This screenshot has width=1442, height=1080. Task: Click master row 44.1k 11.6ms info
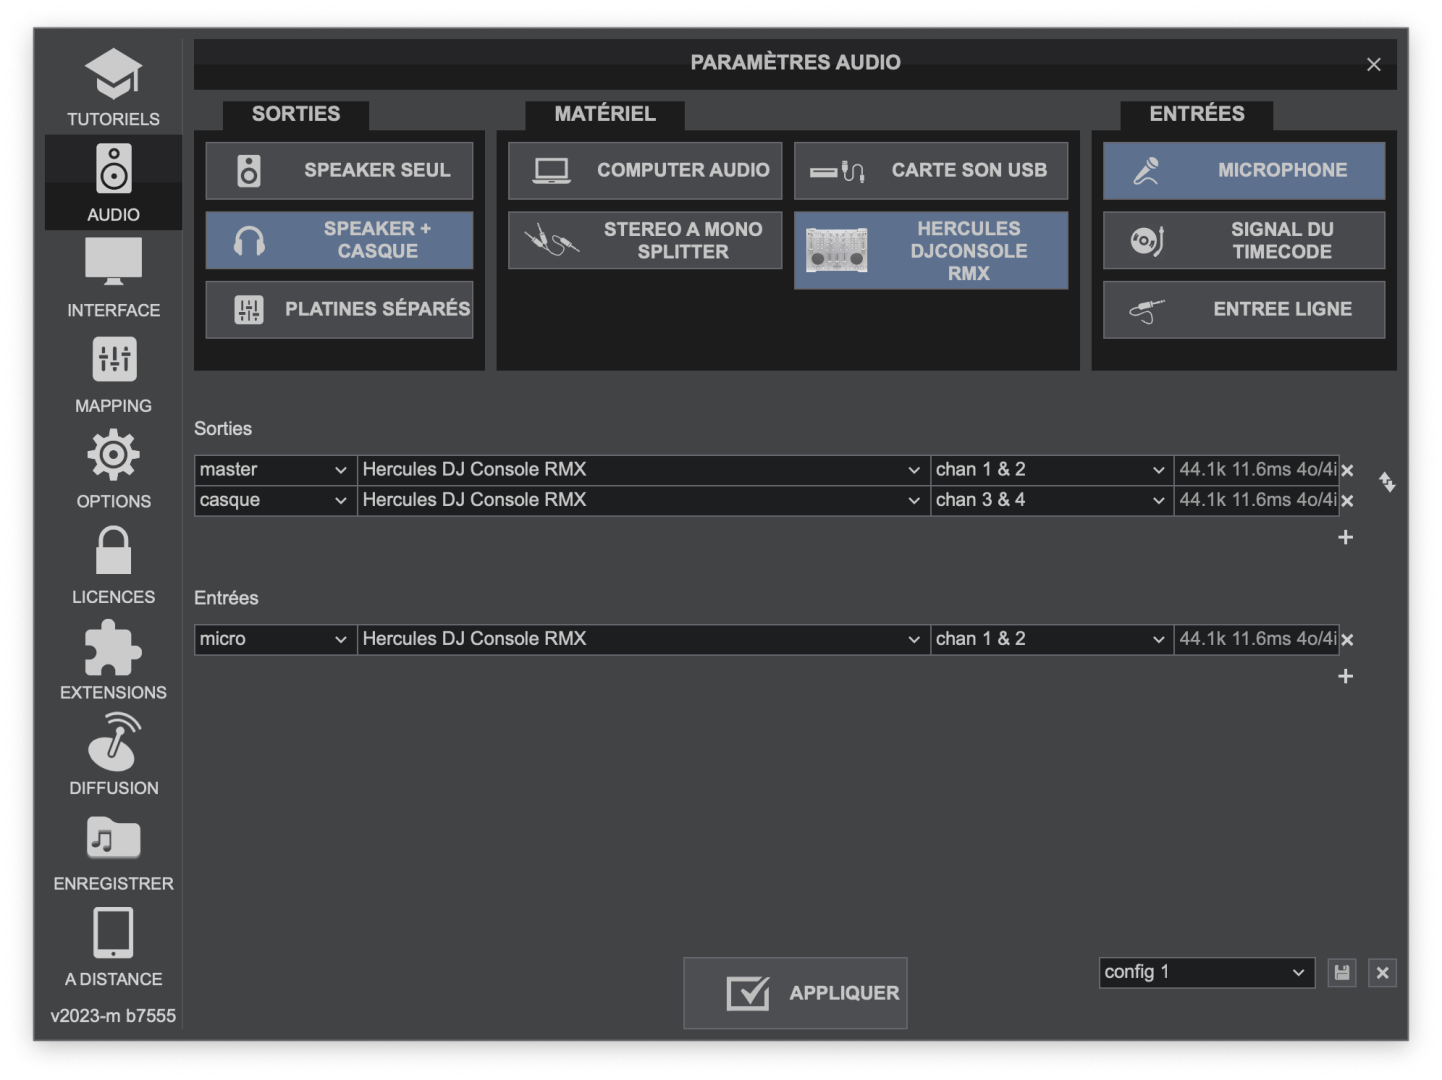[1257, 470]
